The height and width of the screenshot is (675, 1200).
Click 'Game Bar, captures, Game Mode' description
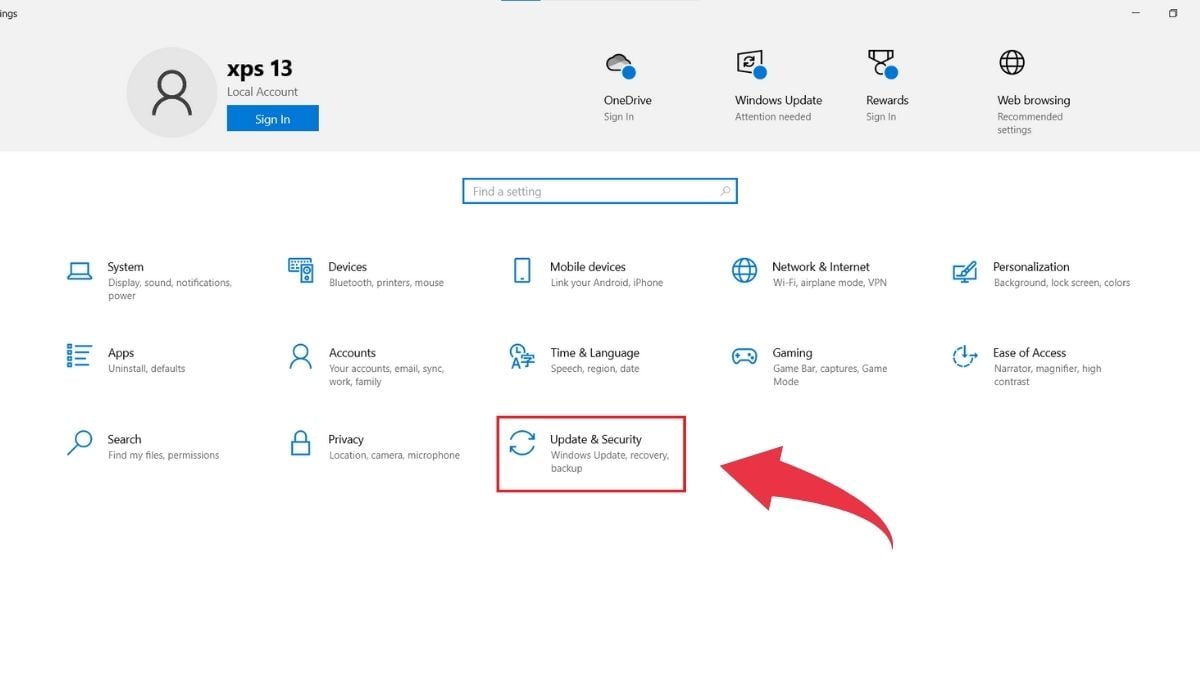click(830, 375)
